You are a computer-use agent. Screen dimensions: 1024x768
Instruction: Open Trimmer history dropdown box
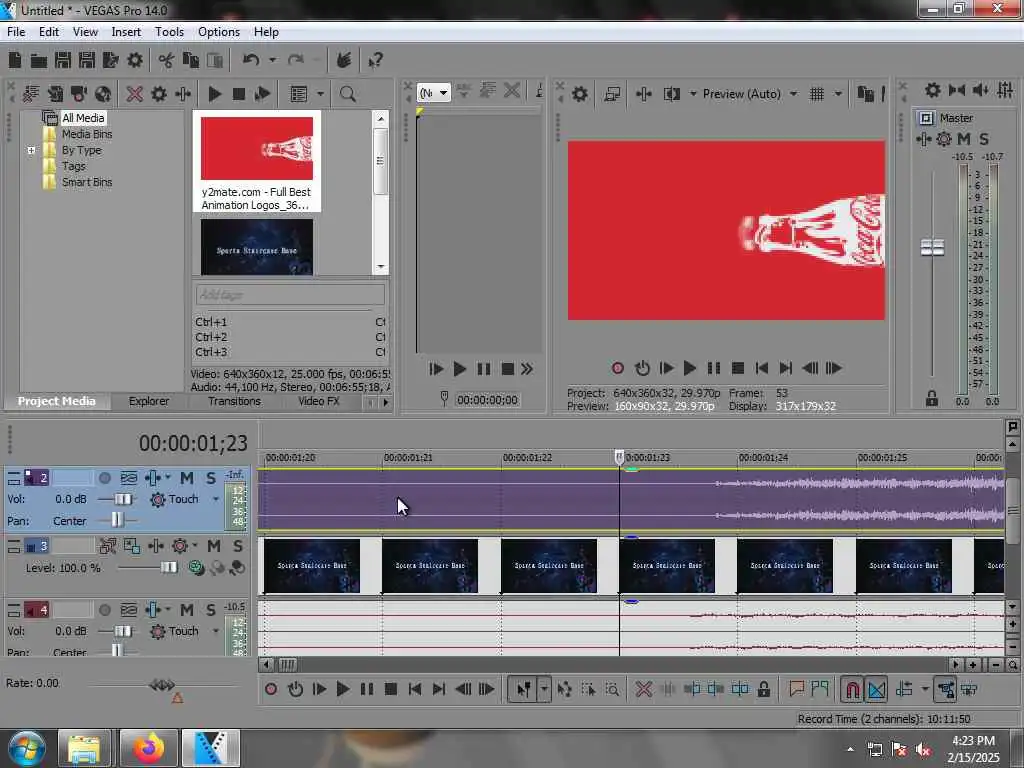[x=434, y=93]
